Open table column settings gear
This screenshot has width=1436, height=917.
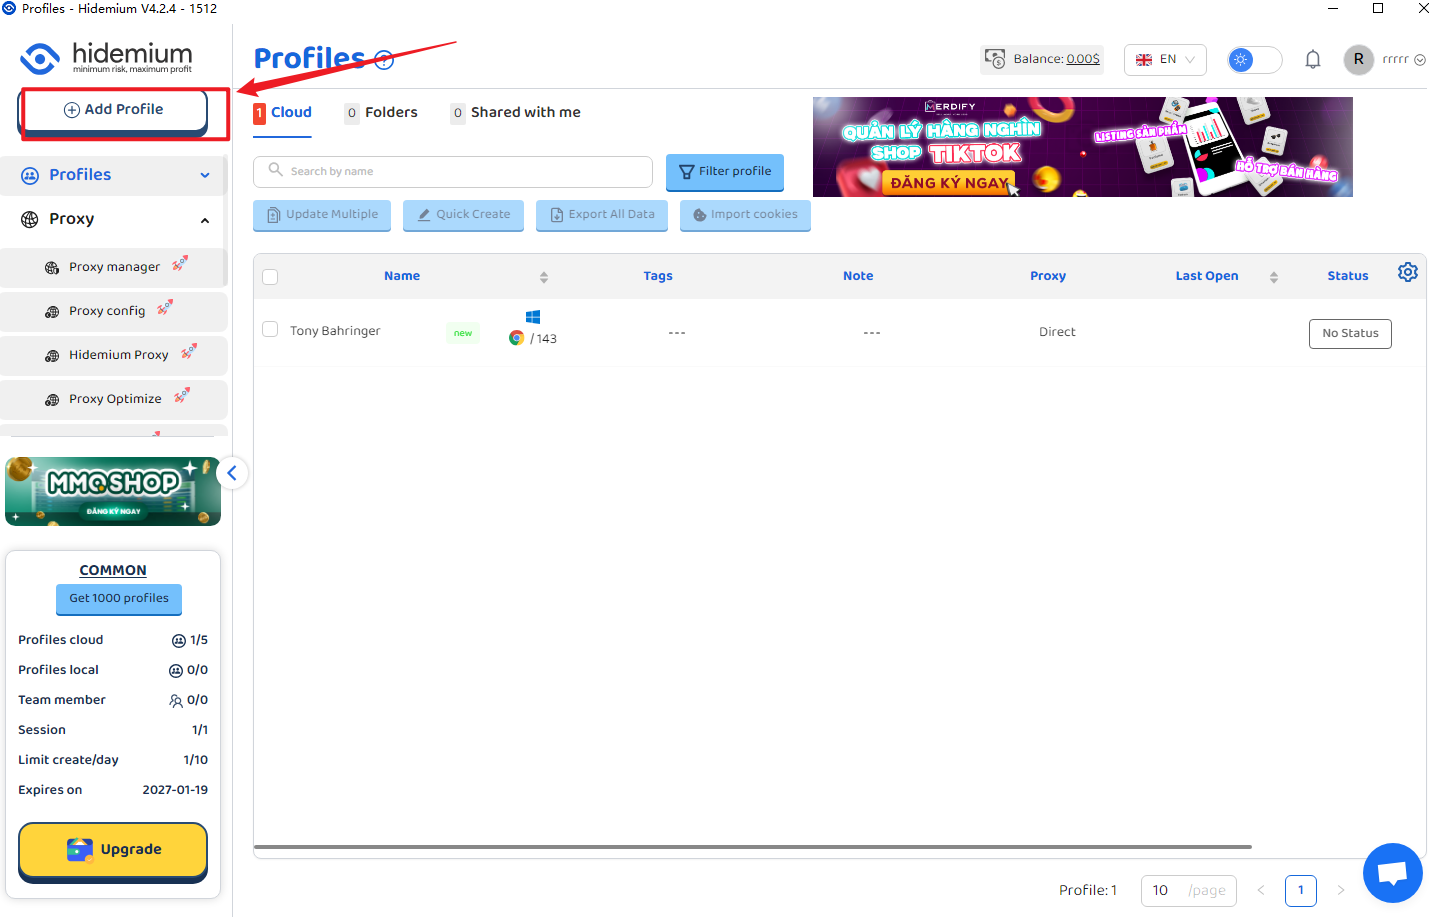pyautogui.click(x=1407, y=273)
